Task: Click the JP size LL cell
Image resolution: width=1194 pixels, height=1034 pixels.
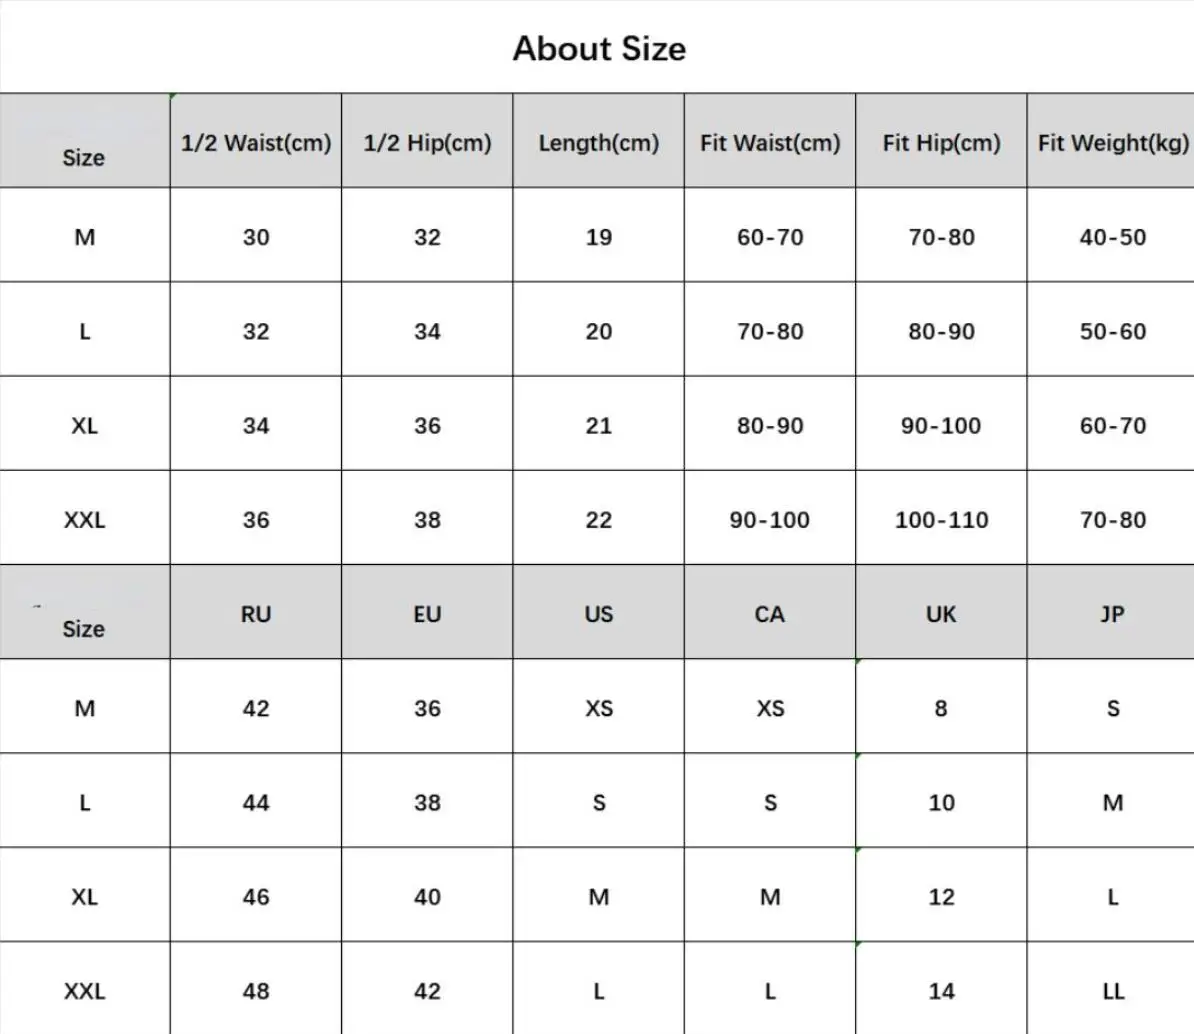Action: [x=1112, y=991]
